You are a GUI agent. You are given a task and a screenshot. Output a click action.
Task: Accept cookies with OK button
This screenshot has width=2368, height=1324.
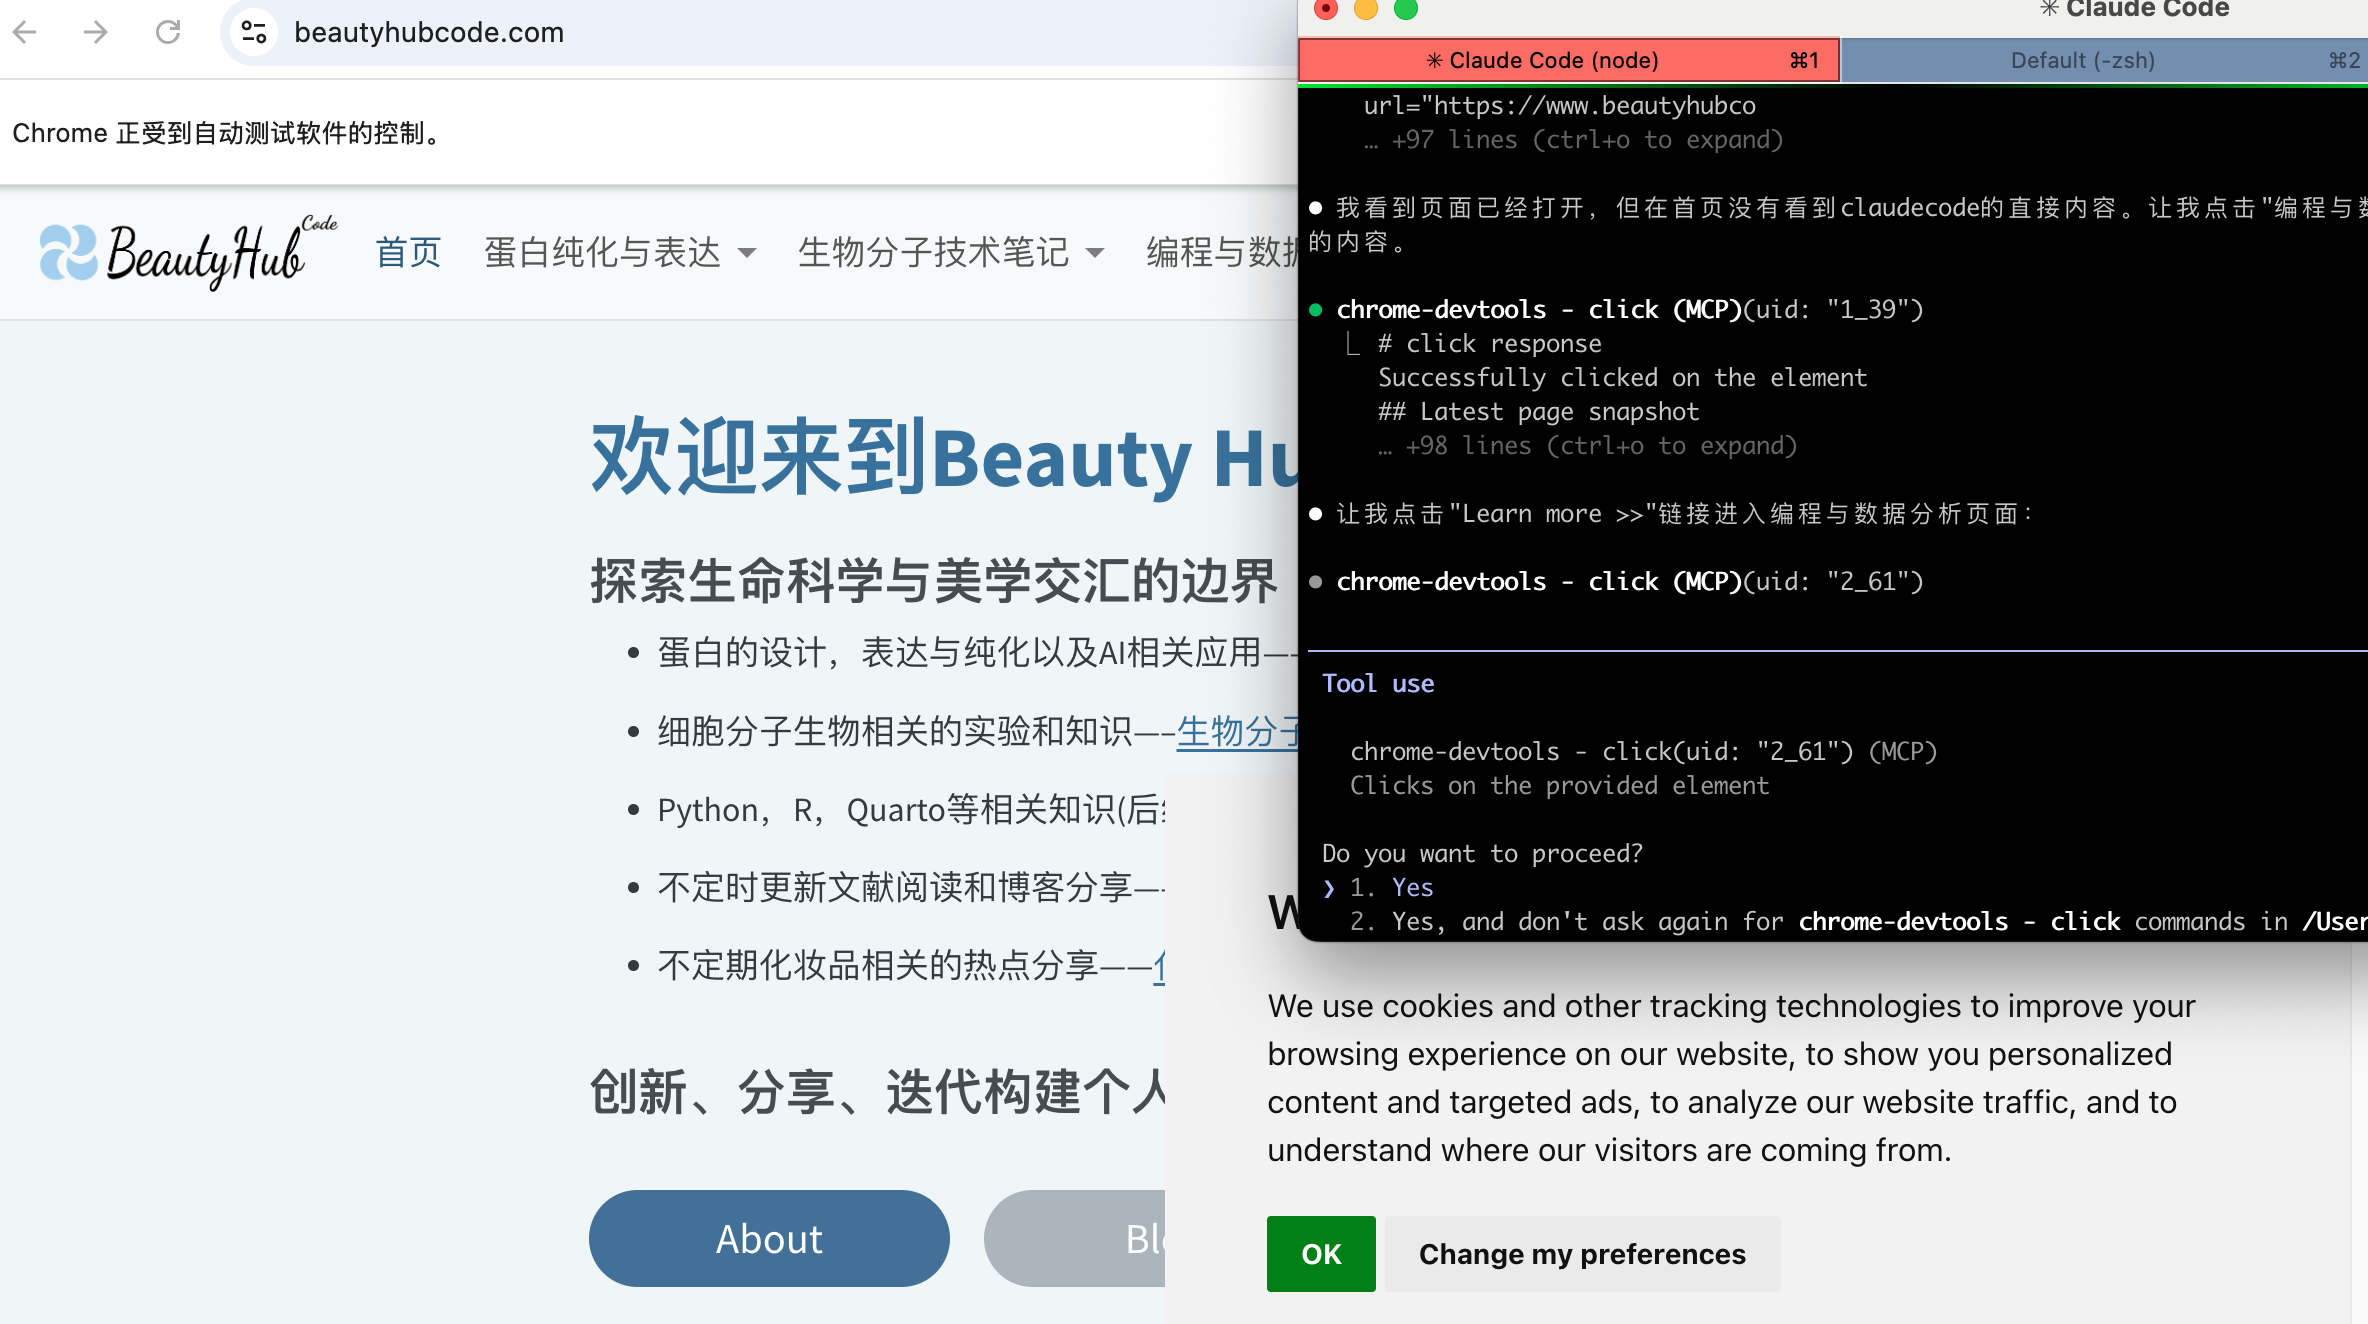coord(1321,1254)
